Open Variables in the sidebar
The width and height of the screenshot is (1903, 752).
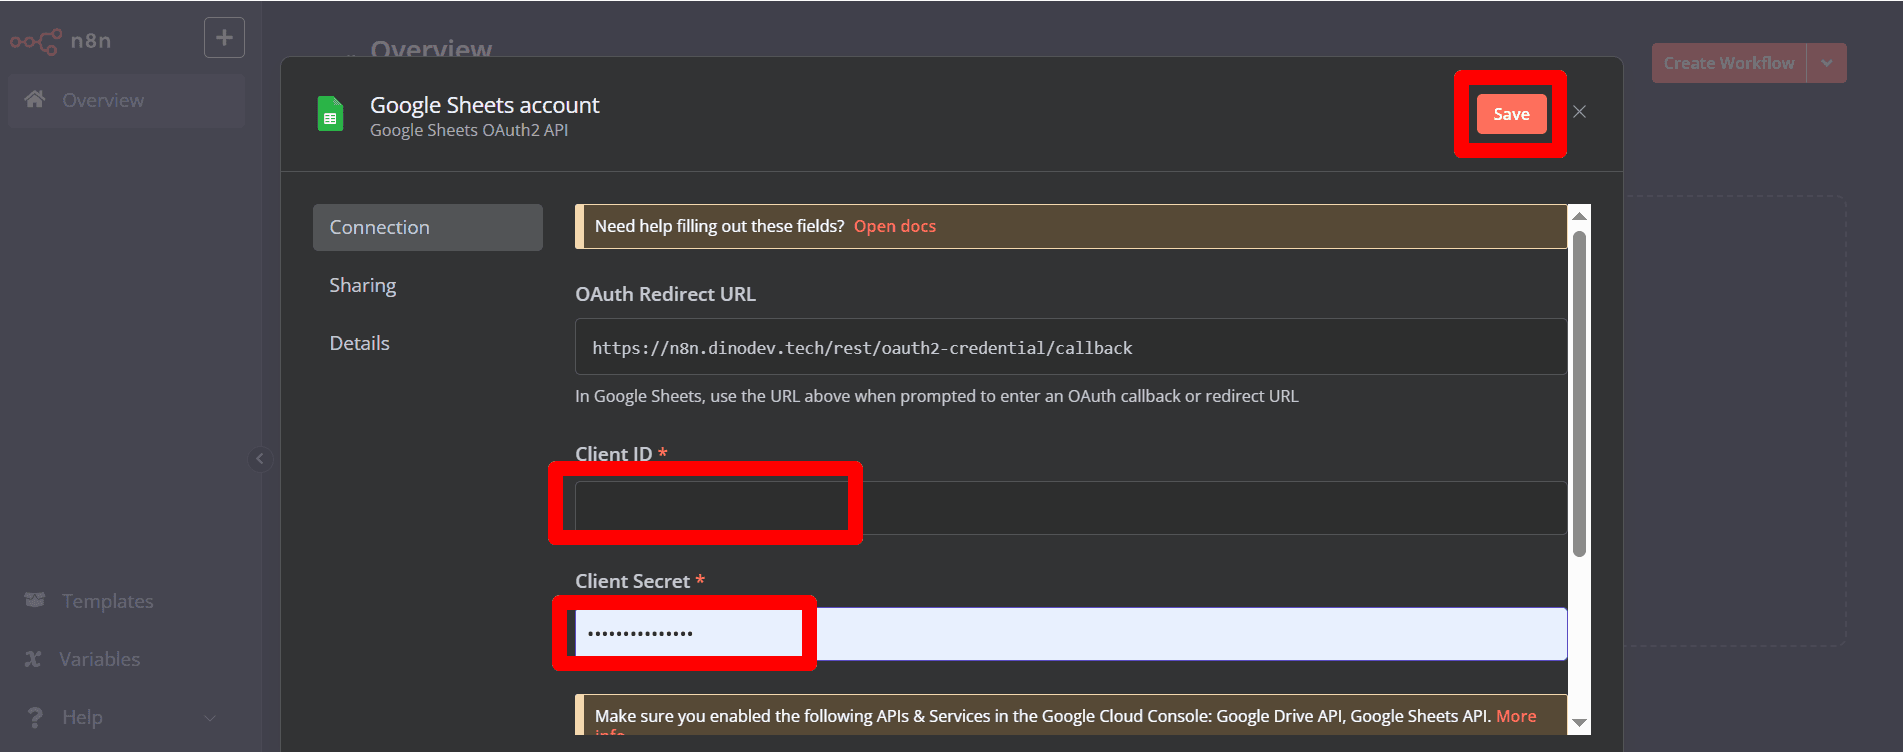99,659
